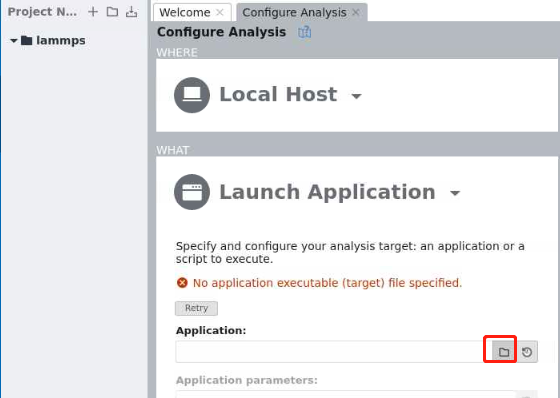
Task: Click the red error icon
Action: [x=182, y=283]
